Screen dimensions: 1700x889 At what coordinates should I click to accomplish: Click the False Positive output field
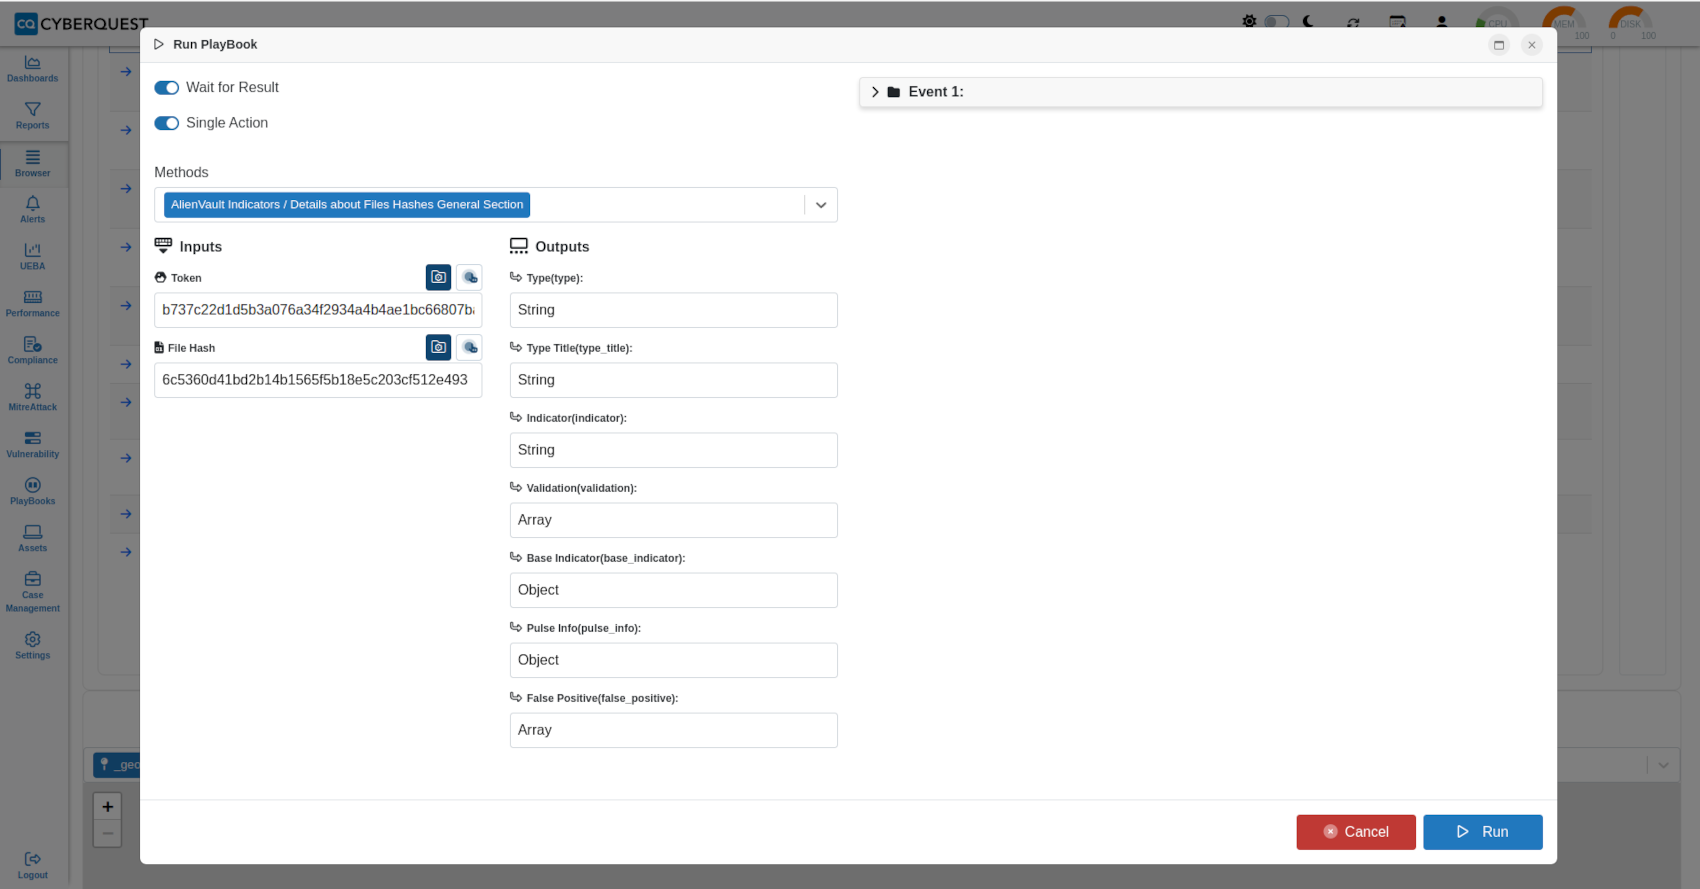(674, 730)
